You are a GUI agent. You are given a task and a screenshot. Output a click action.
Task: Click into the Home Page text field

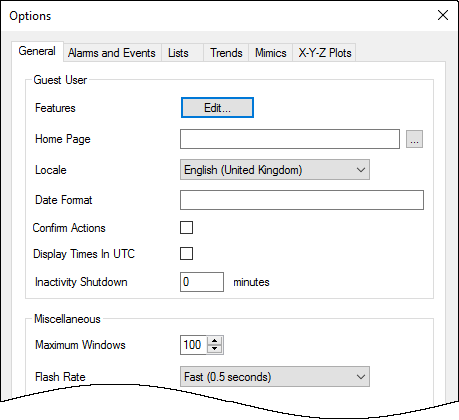point(290,139)
